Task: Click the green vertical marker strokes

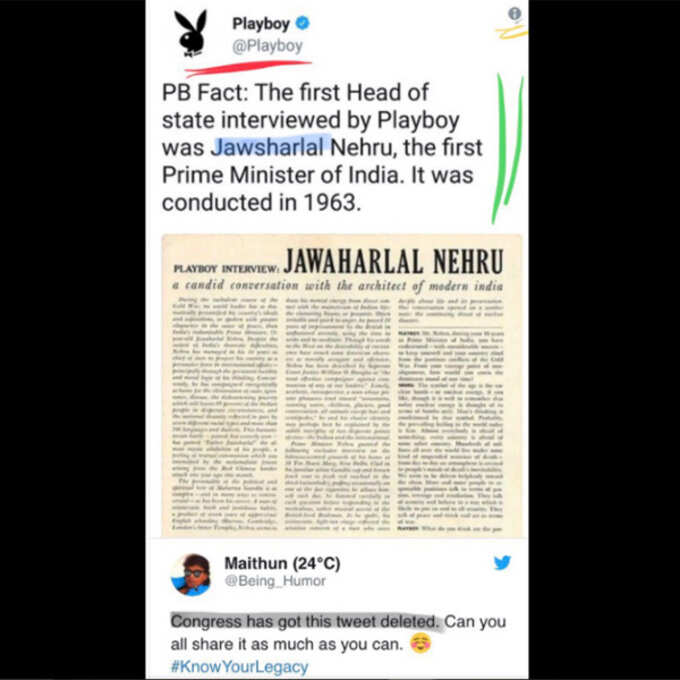Action: point(507,147)
